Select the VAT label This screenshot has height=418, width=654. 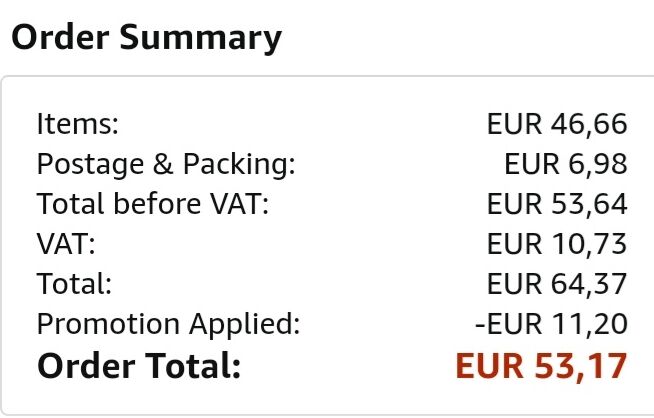tap(66, 244)
